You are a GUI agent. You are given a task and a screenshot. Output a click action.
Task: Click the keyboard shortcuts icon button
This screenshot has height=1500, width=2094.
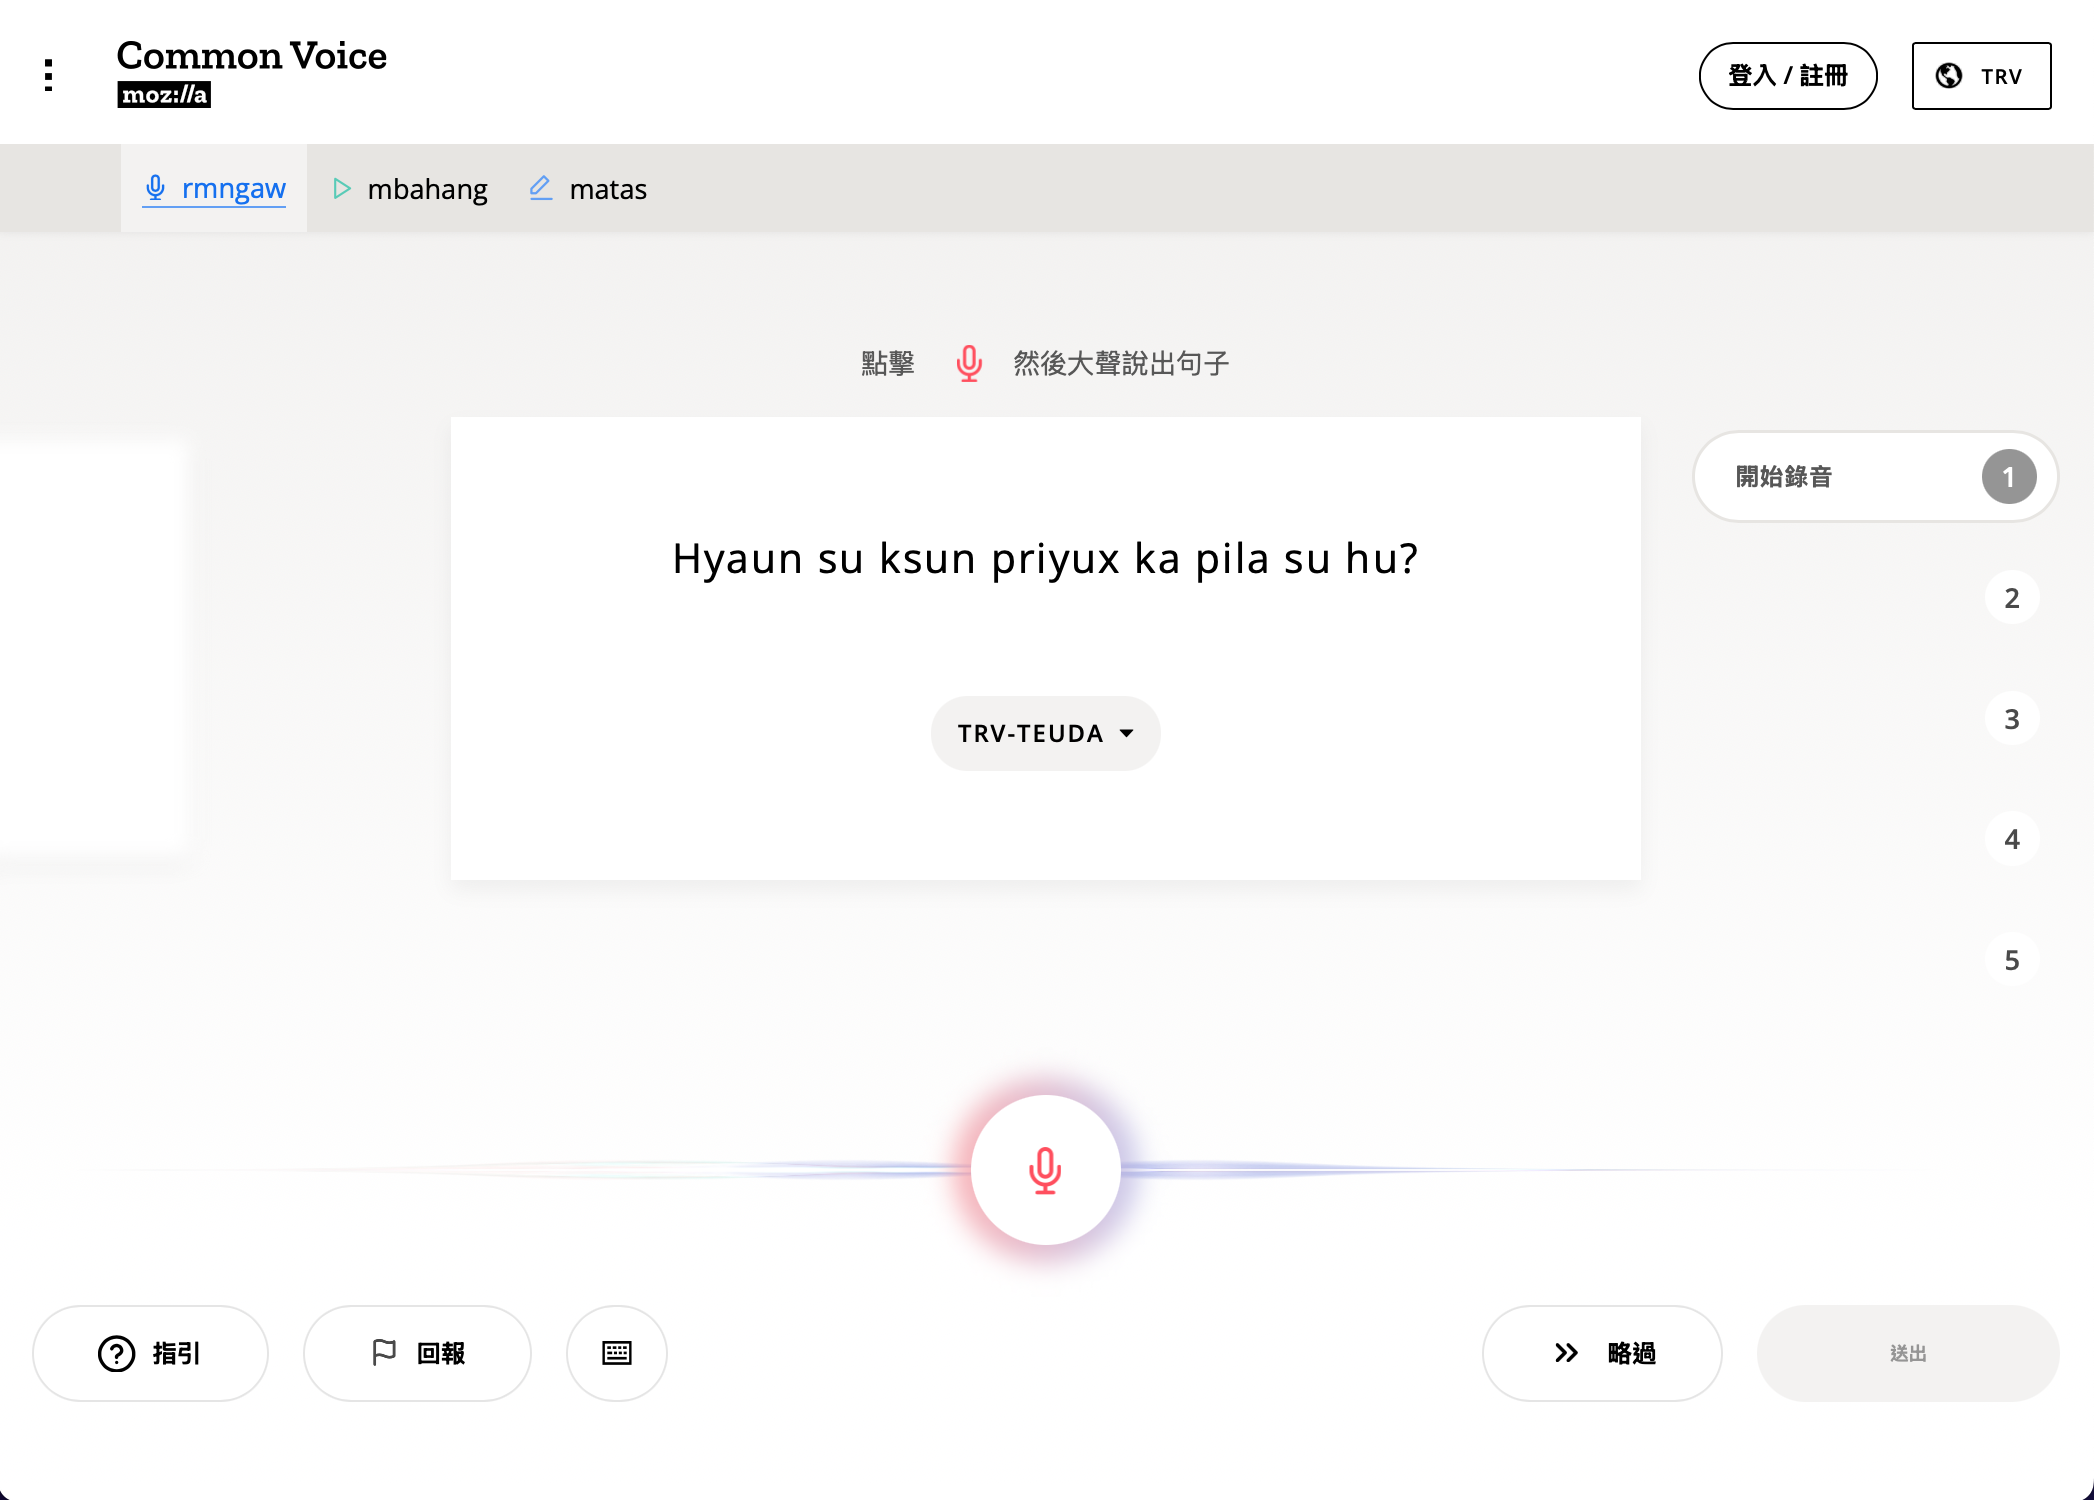tap(616, 1353)
